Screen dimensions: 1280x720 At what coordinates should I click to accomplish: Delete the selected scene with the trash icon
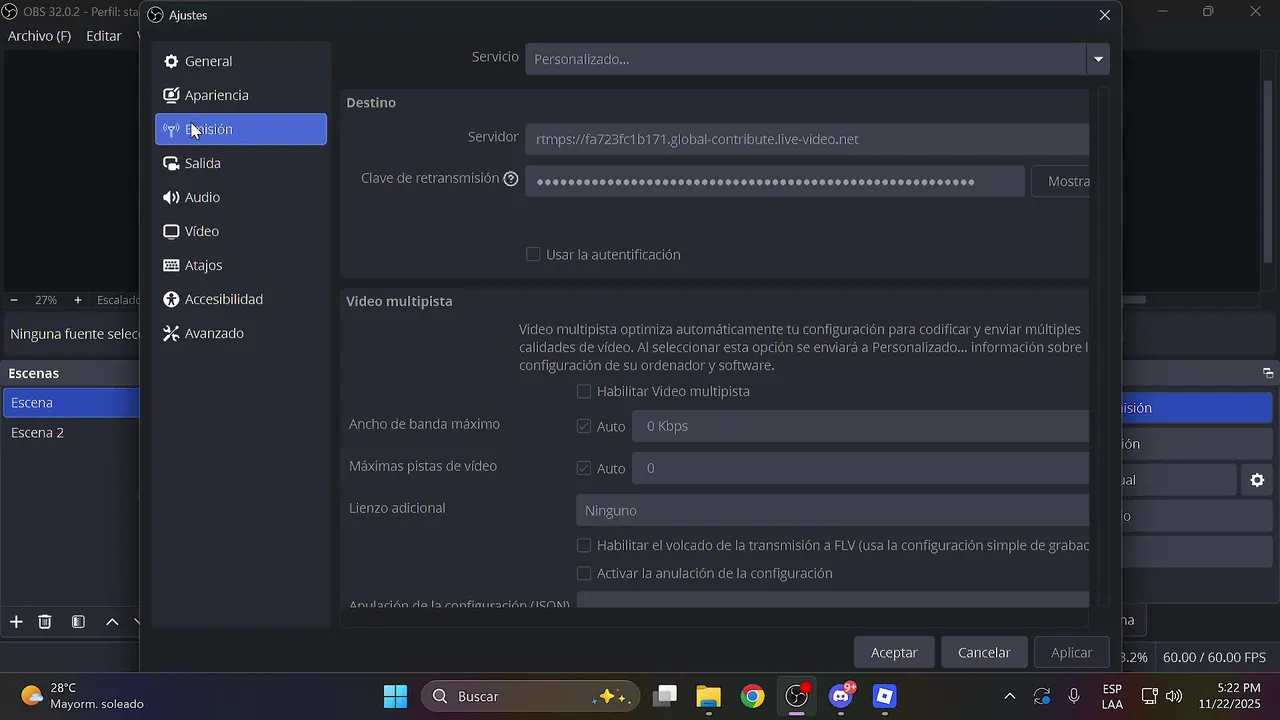(x=45, y=622)
